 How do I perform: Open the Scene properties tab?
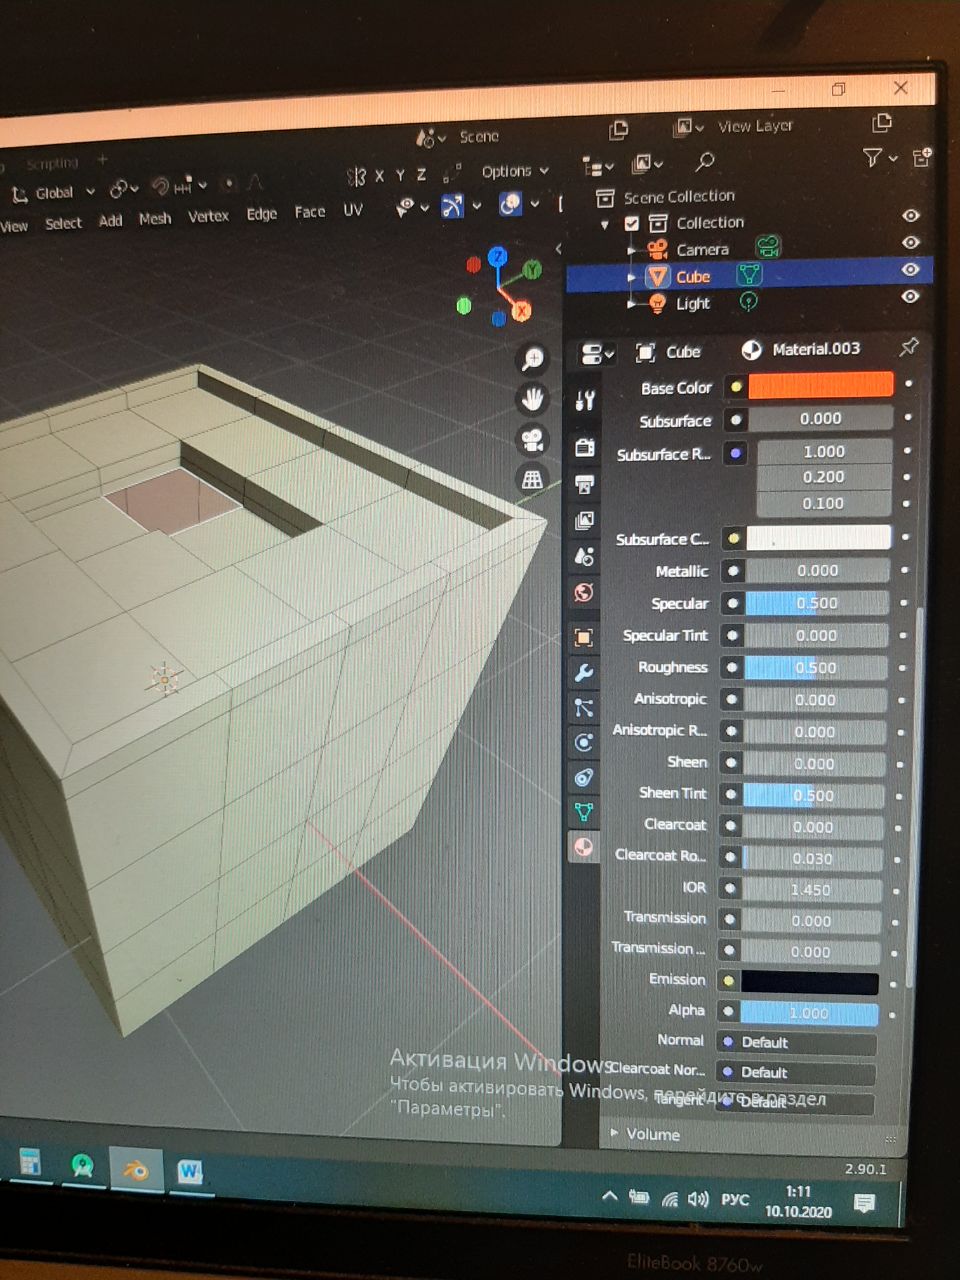point(585,557)
